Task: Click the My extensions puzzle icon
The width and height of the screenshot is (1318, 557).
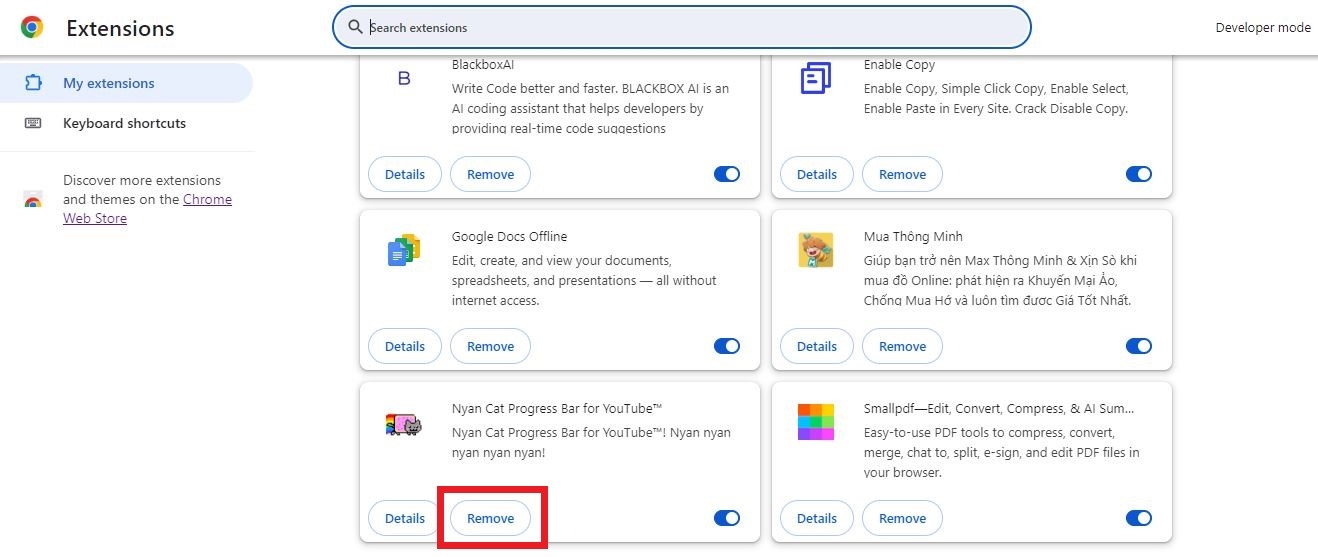Action: point(33,83)
